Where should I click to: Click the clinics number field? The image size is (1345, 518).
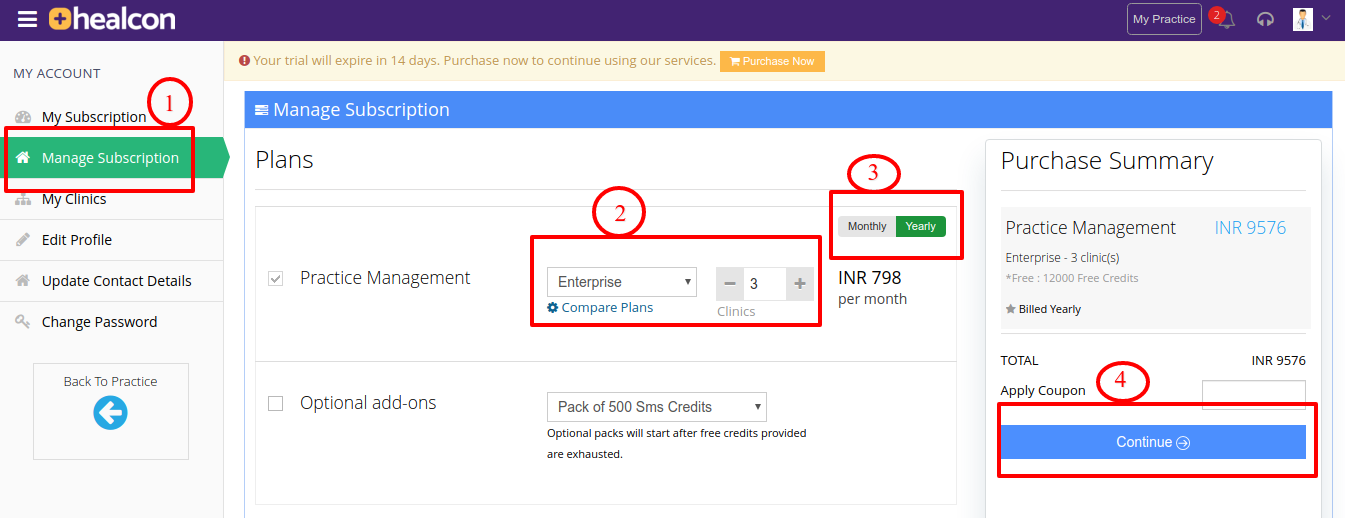pyautogui.click(x=765, y=284)
